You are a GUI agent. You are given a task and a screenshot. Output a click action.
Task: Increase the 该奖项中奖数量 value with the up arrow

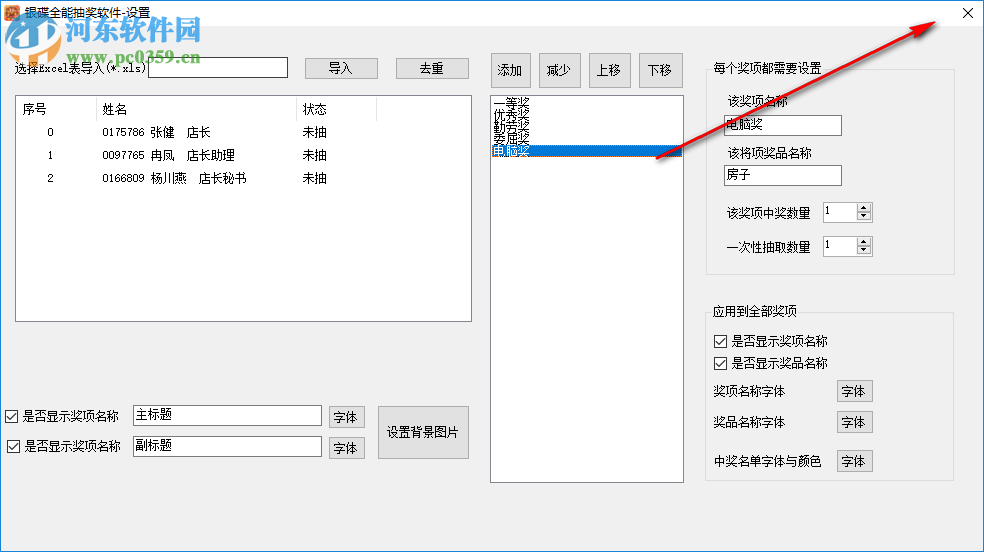point(864,208)
